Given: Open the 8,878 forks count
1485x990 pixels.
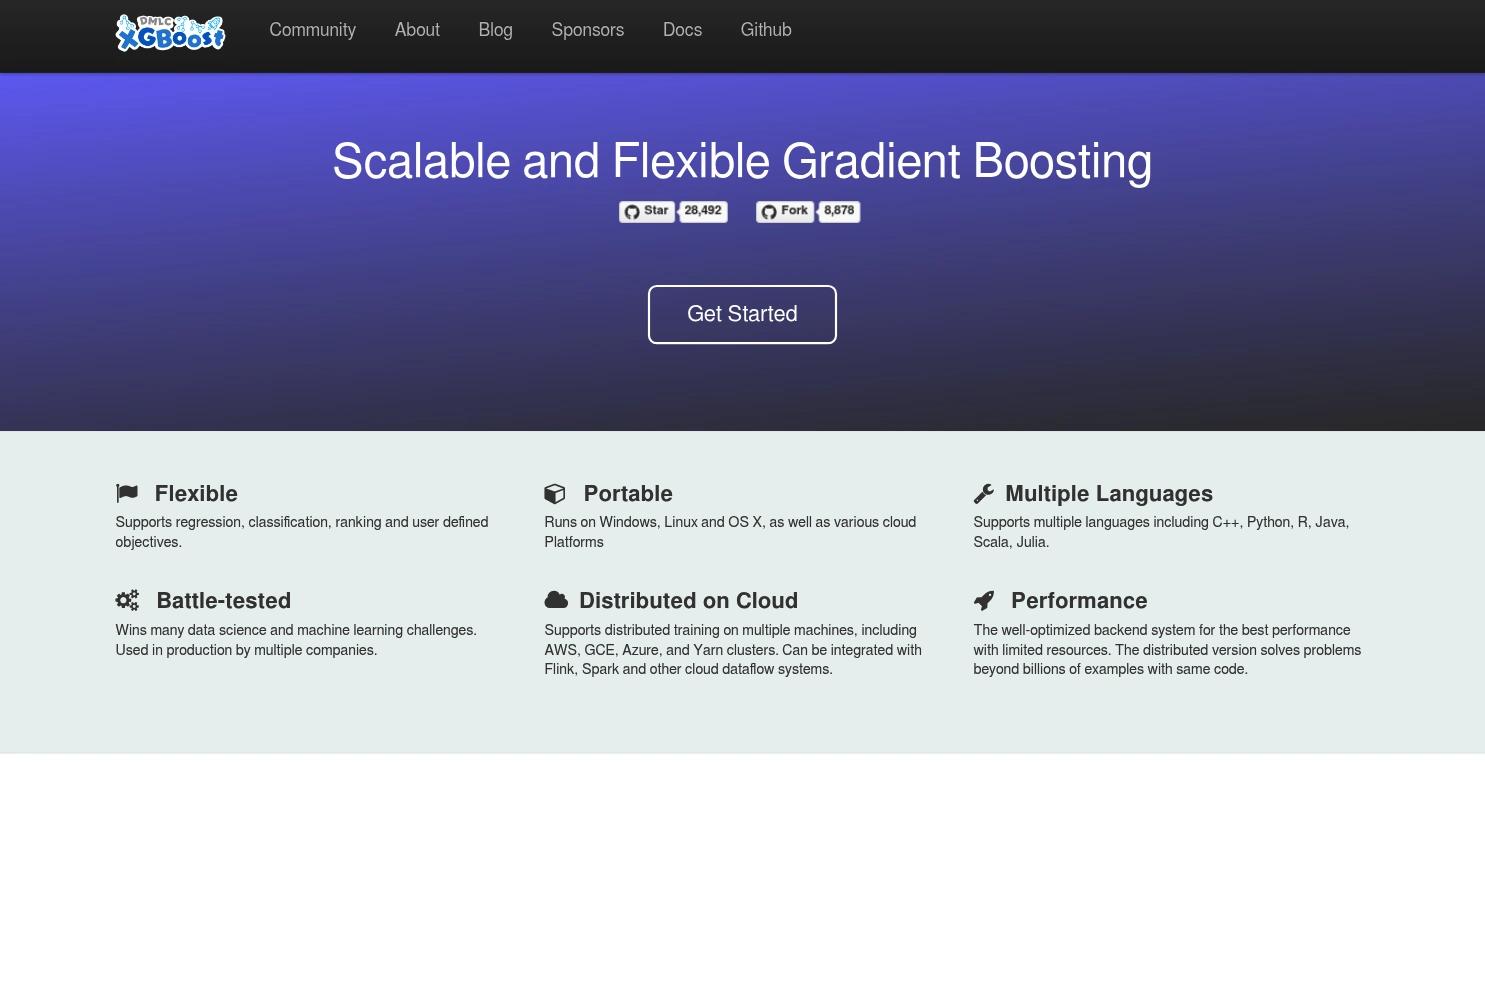Looking at the screenshot, I should click(839, 211).
